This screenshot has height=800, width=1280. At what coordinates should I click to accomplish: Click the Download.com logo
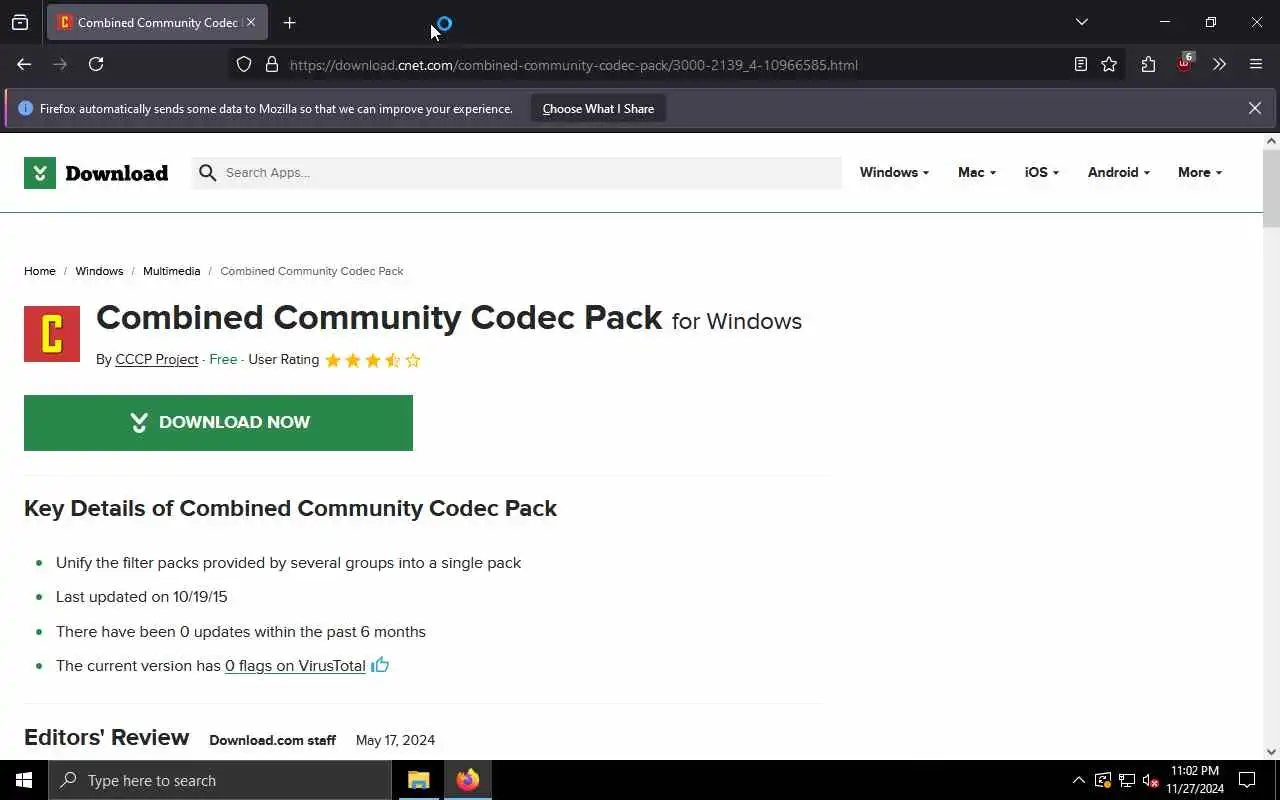(96, 173)
